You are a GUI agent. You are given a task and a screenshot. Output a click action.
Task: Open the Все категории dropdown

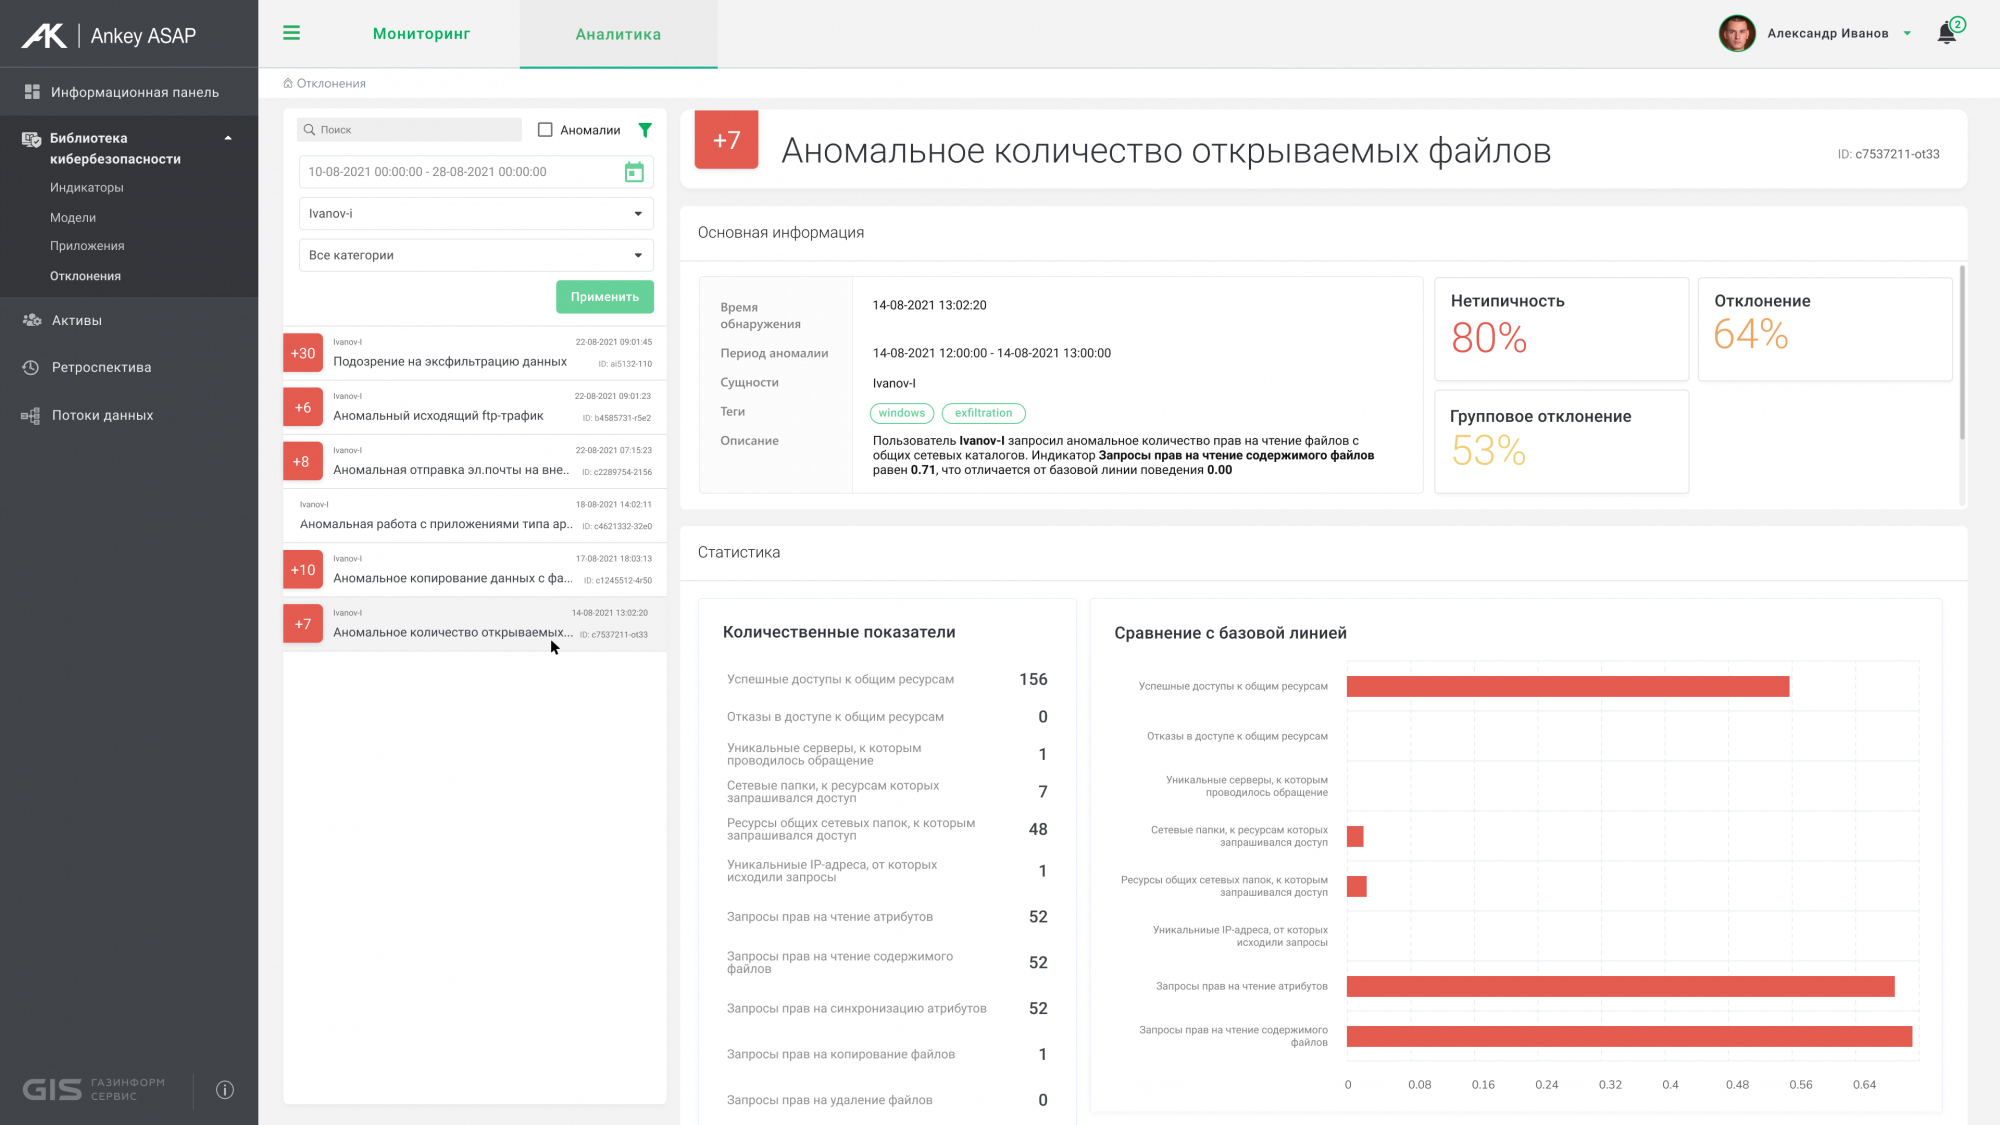tap(476, 255)
